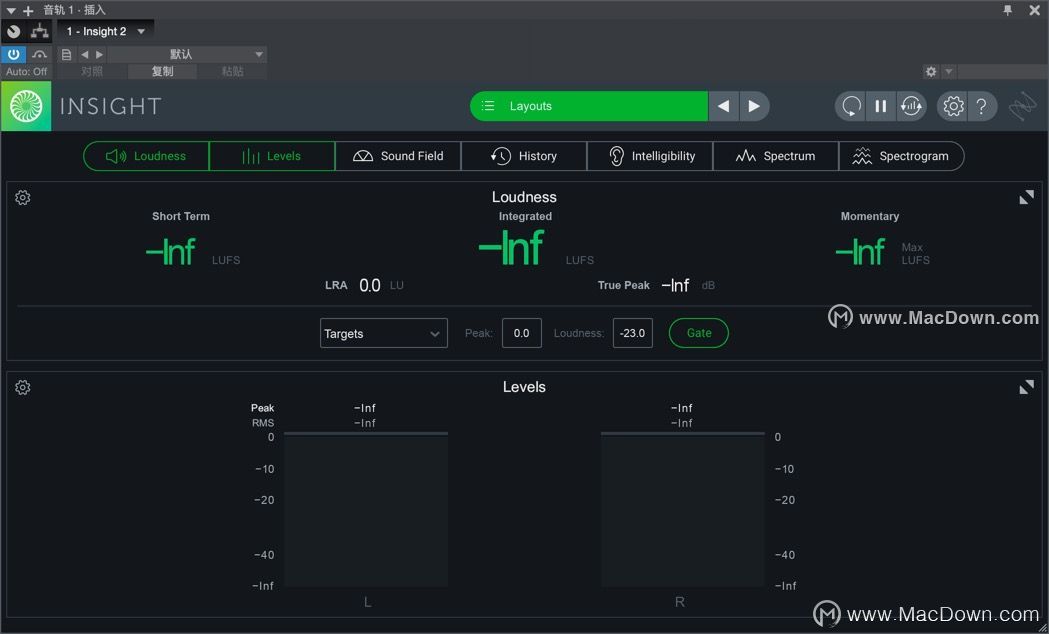Click the 对照 compare button
This screenshot has height=634, width=1049.
click(92, 72)
